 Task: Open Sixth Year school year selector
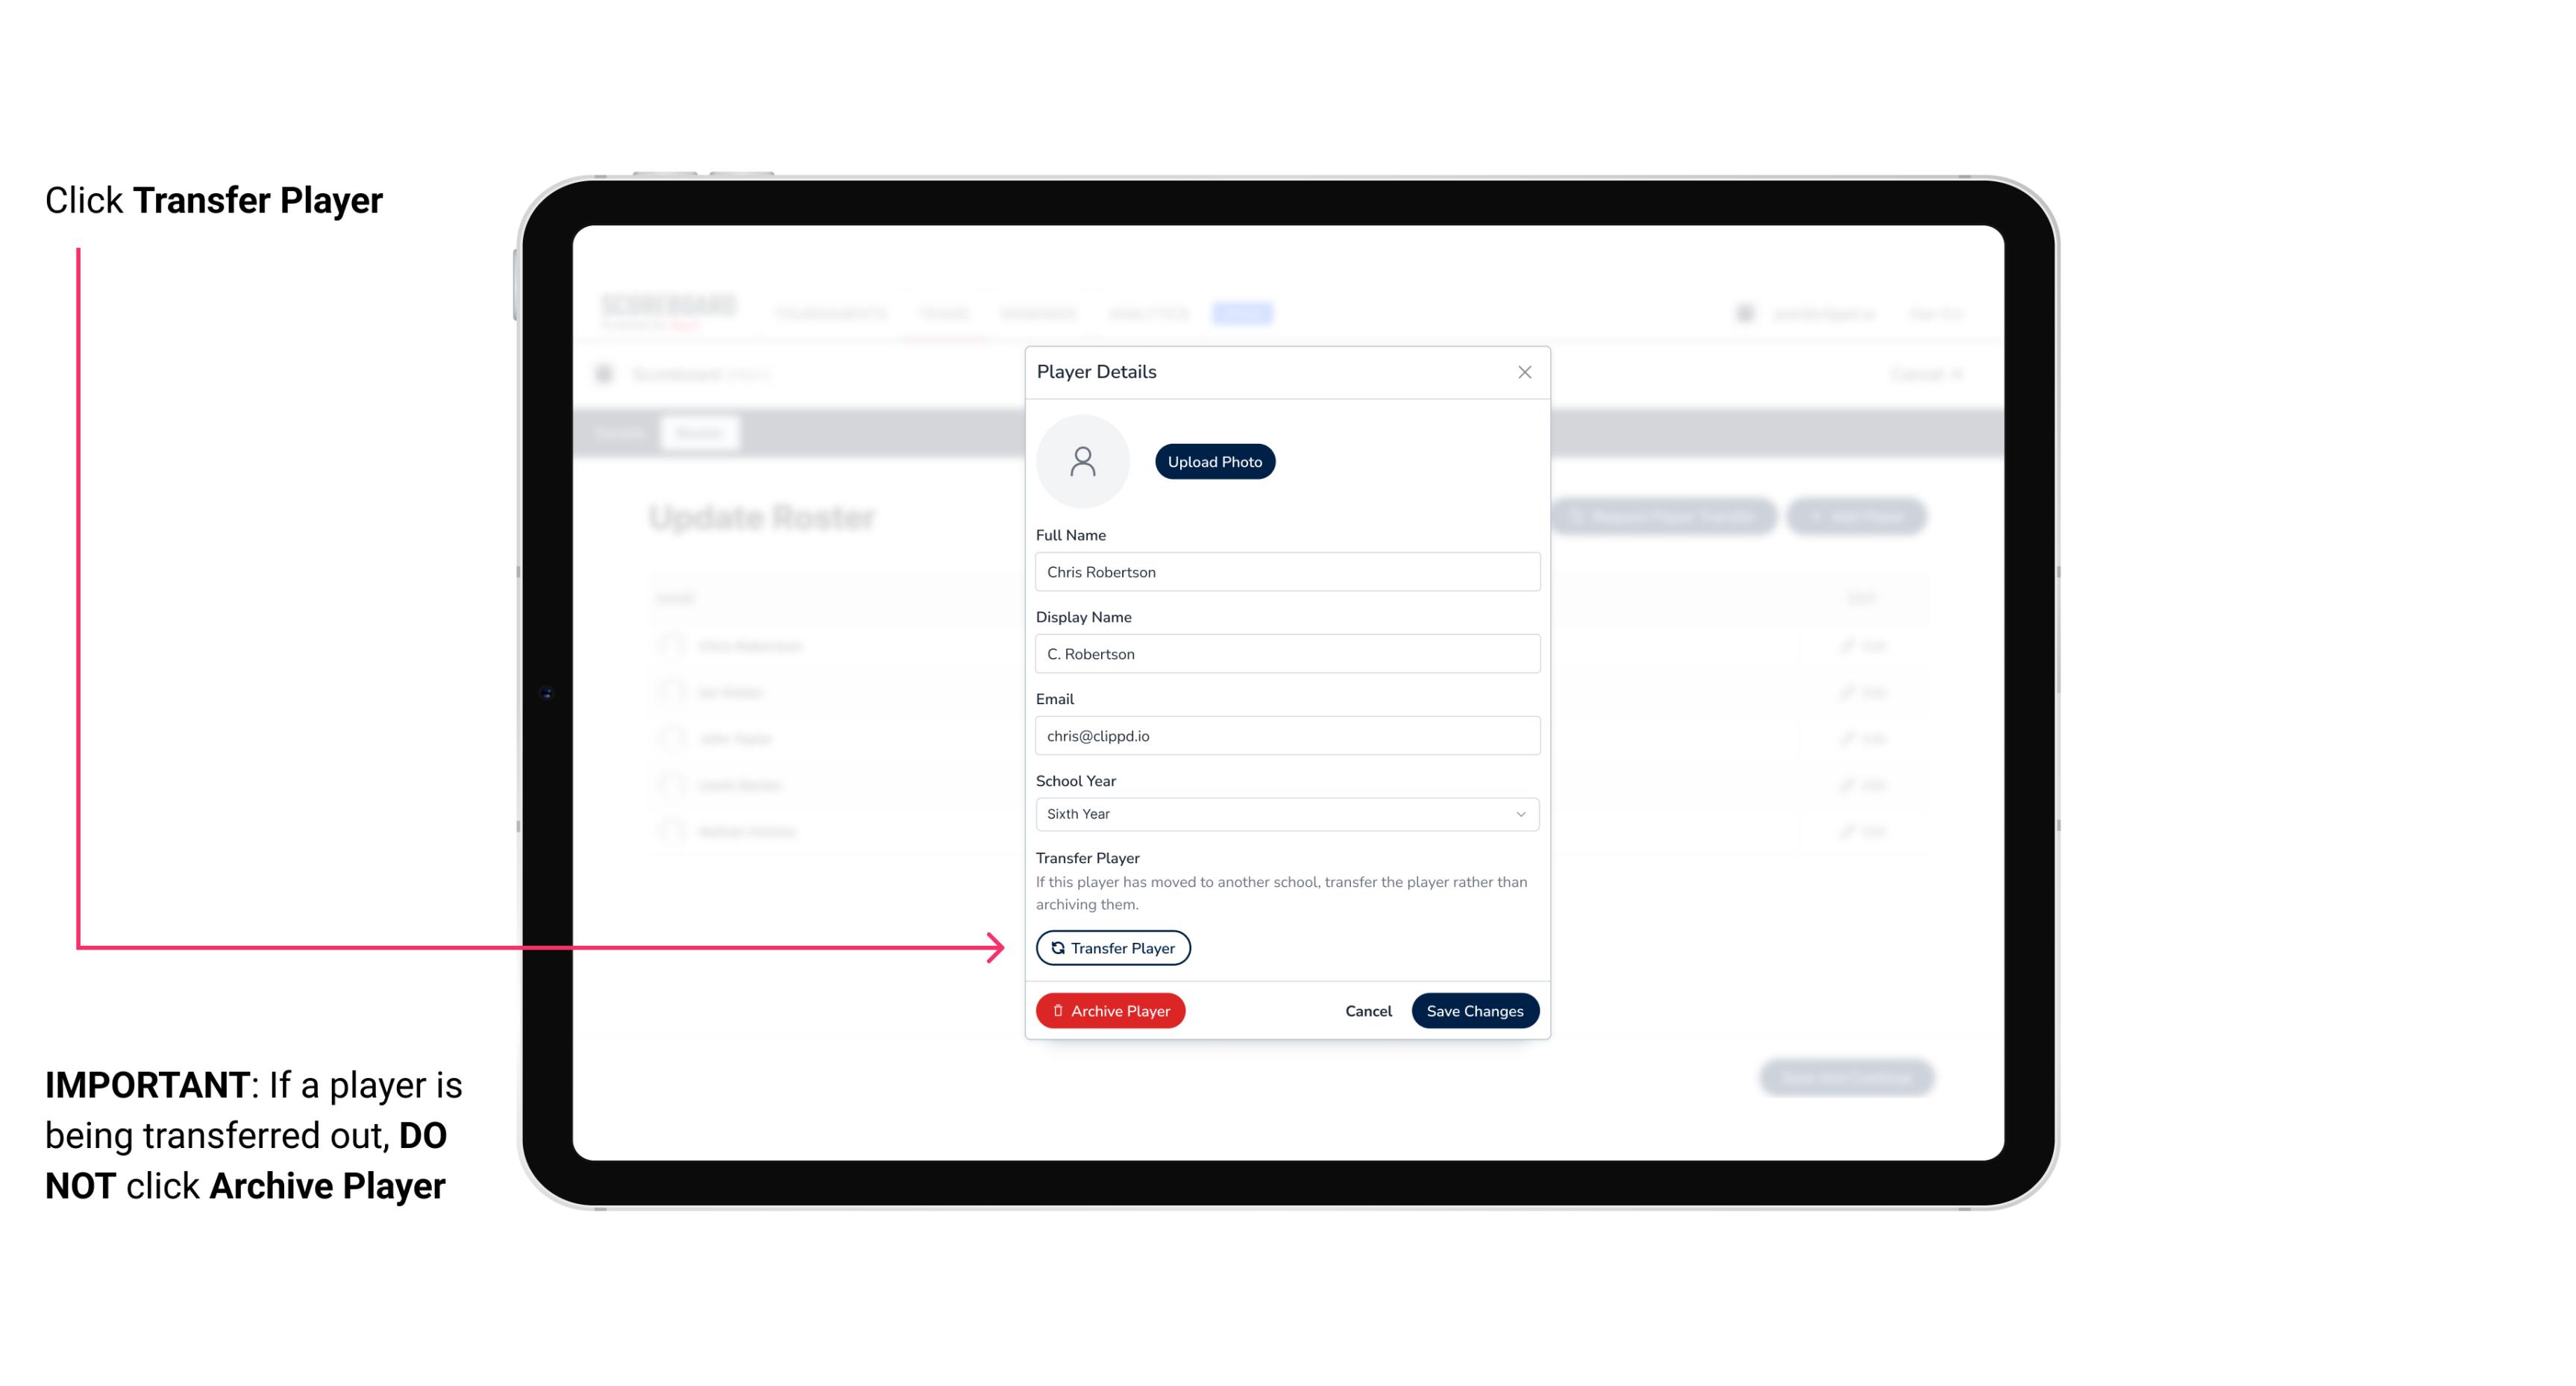1285,812
